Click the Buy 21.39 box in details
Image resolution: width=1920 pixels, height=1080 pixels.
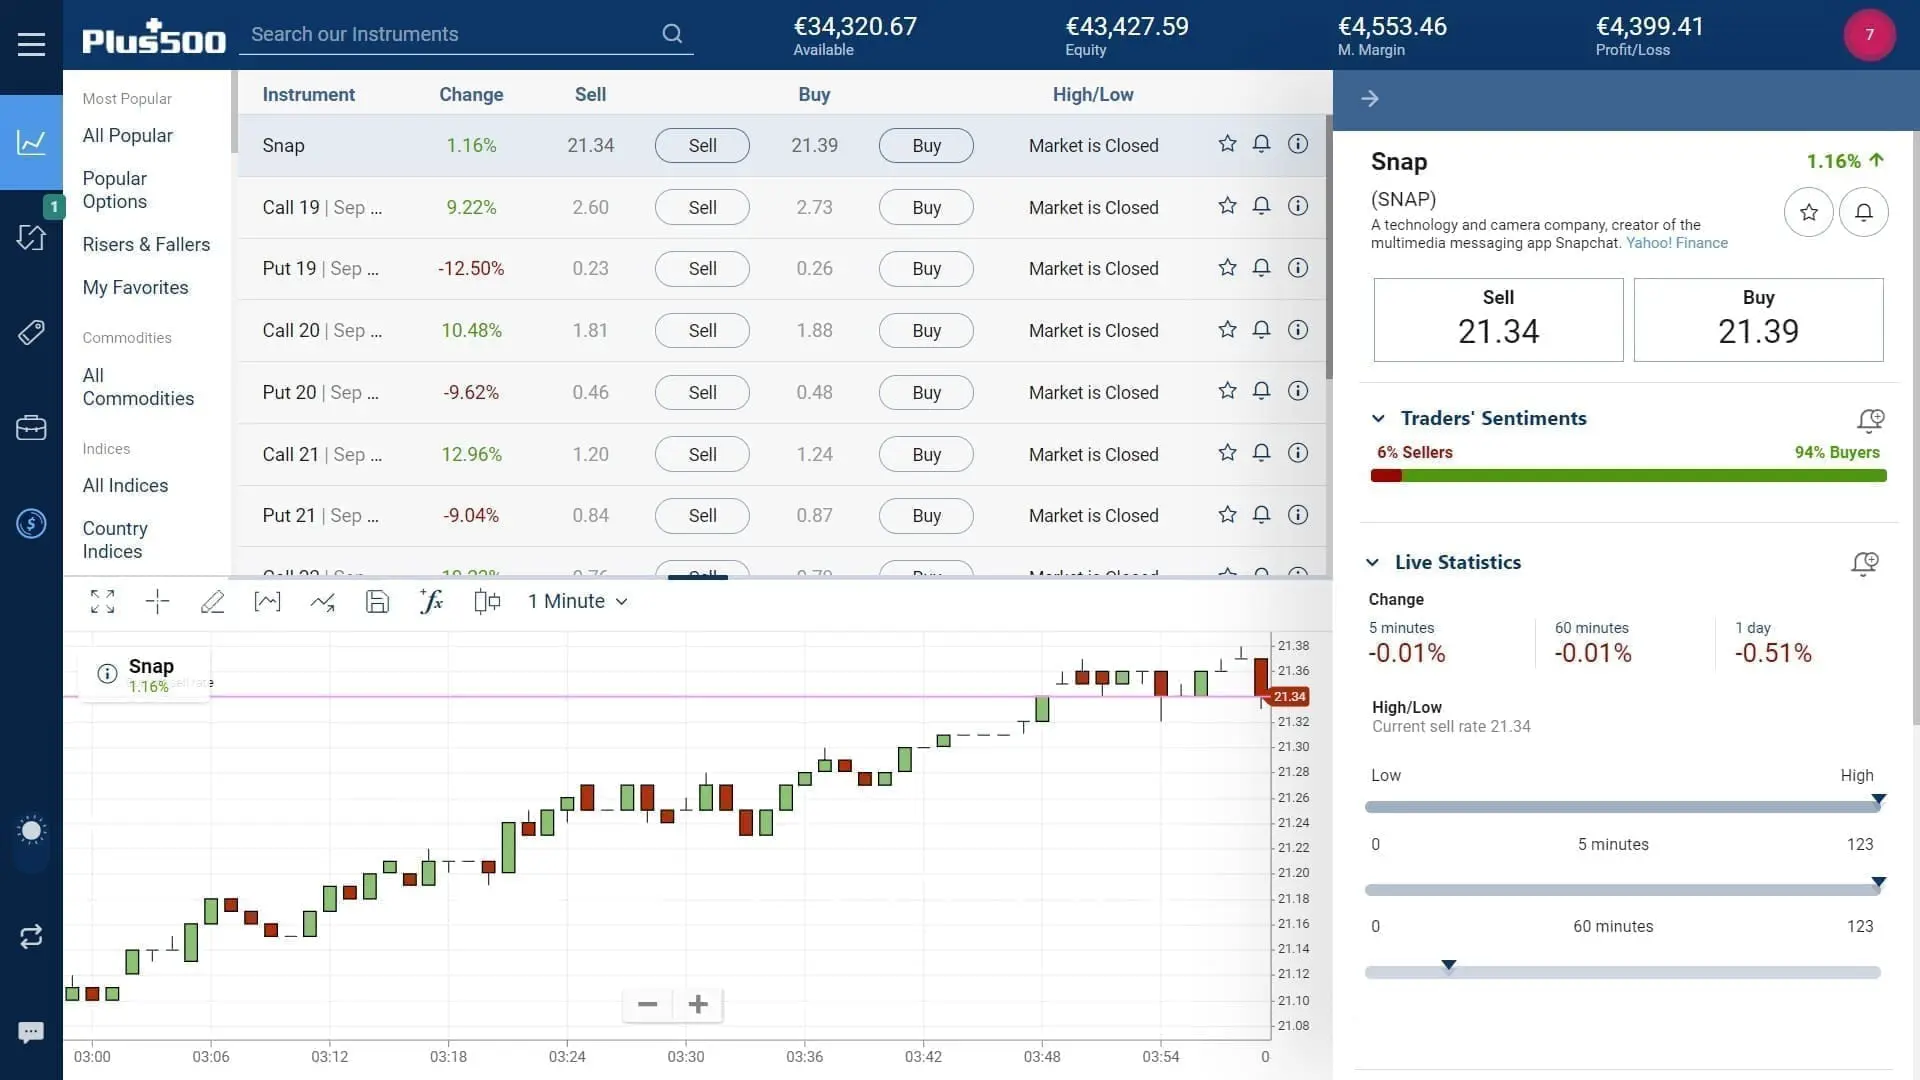click(1758, 320)
